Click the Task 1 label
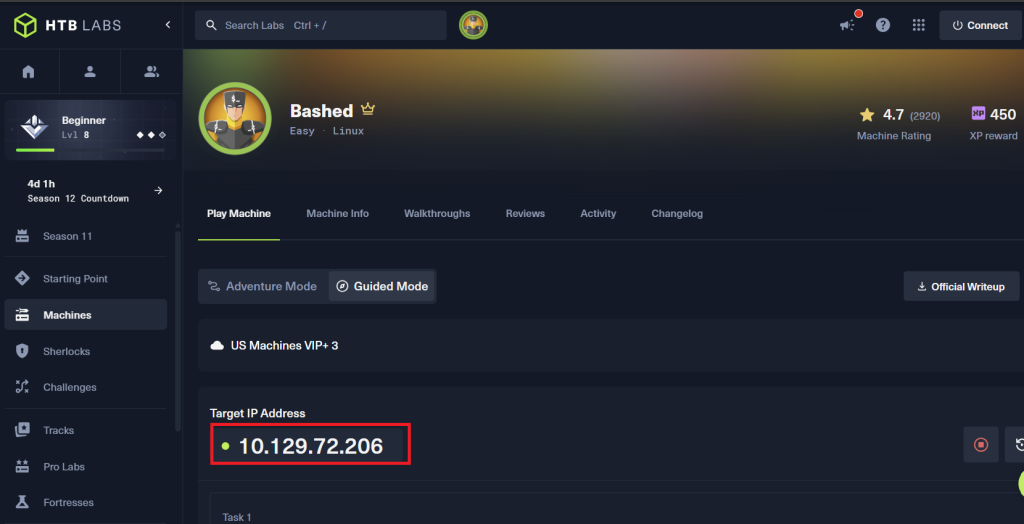Screen dimensions: 1024x524 [237, 517]
